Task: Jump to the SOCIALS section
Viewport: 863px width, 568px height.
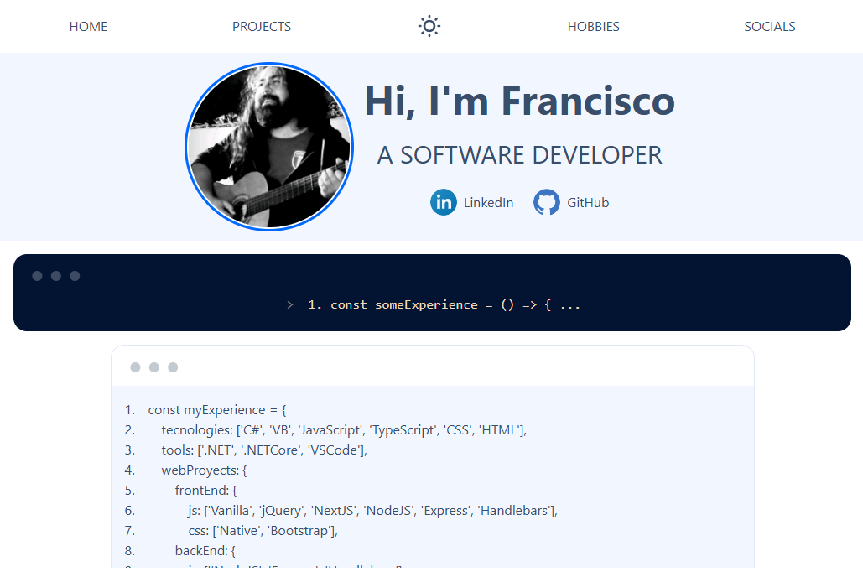Action: click(769, 26)
